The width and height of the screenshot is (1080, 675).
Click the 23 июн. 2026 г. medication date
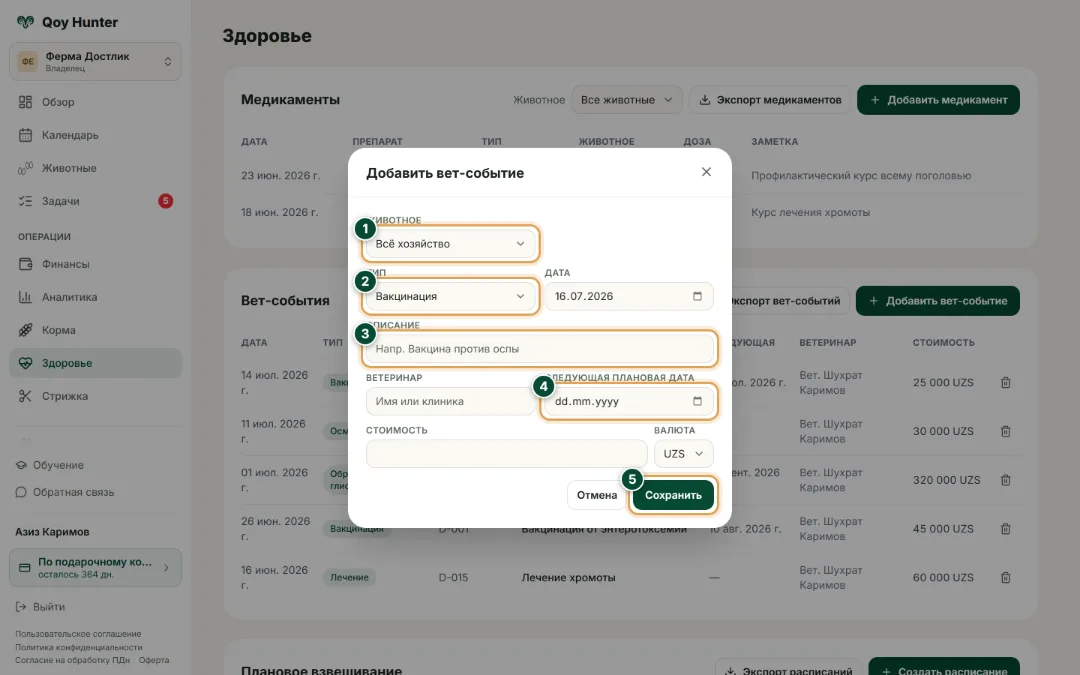click(x=280, y=176)
